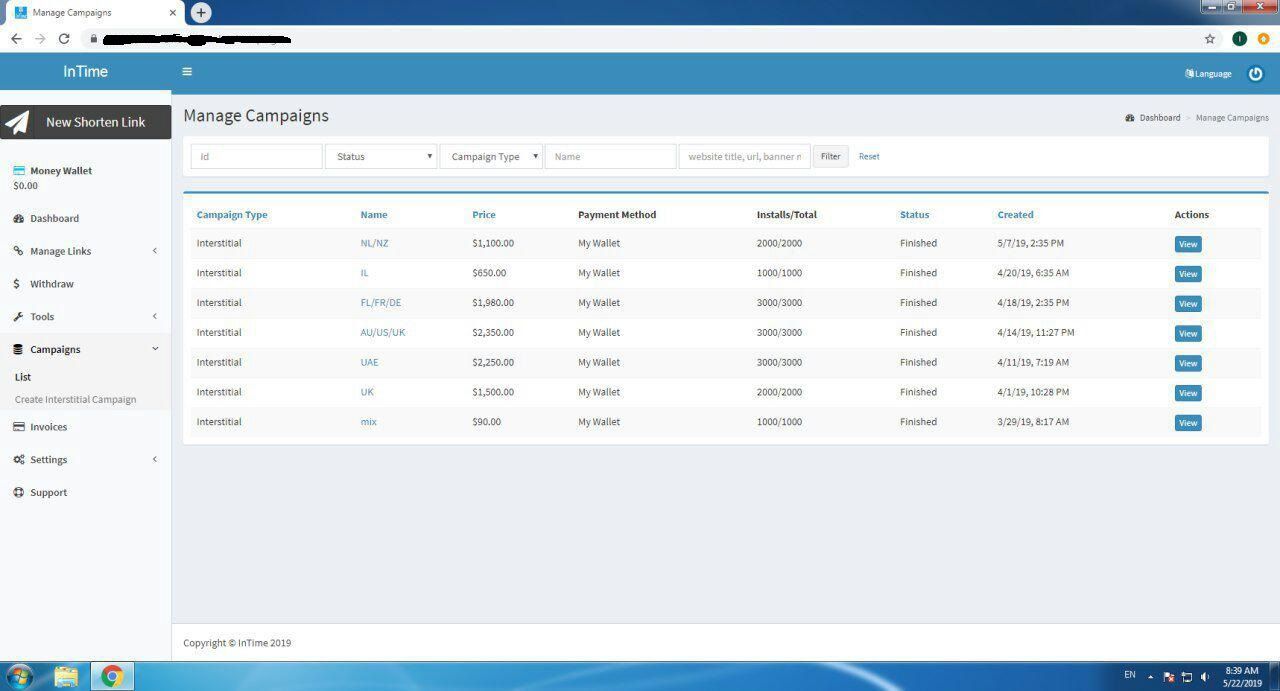Bookmark page with star icon
Screen dimensions: 1280x691
1210,39
